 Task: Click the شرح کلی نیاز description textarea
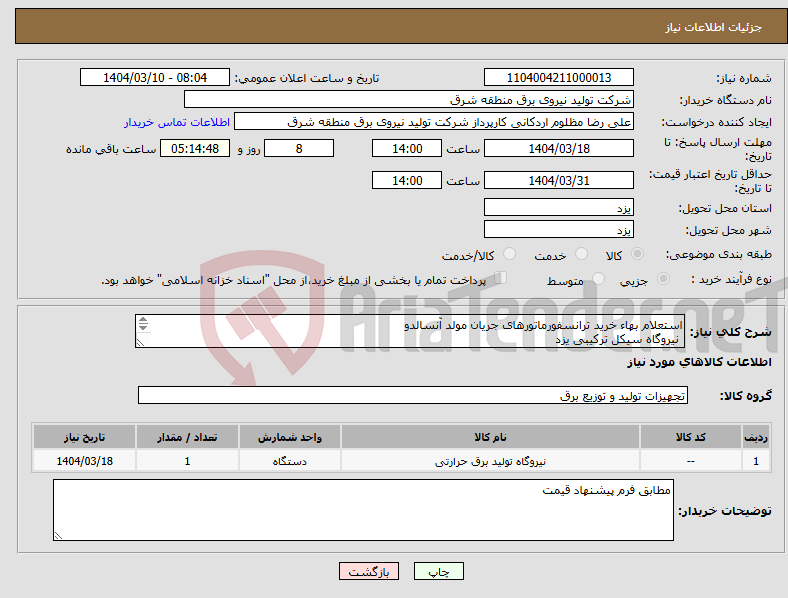(410, 331)
